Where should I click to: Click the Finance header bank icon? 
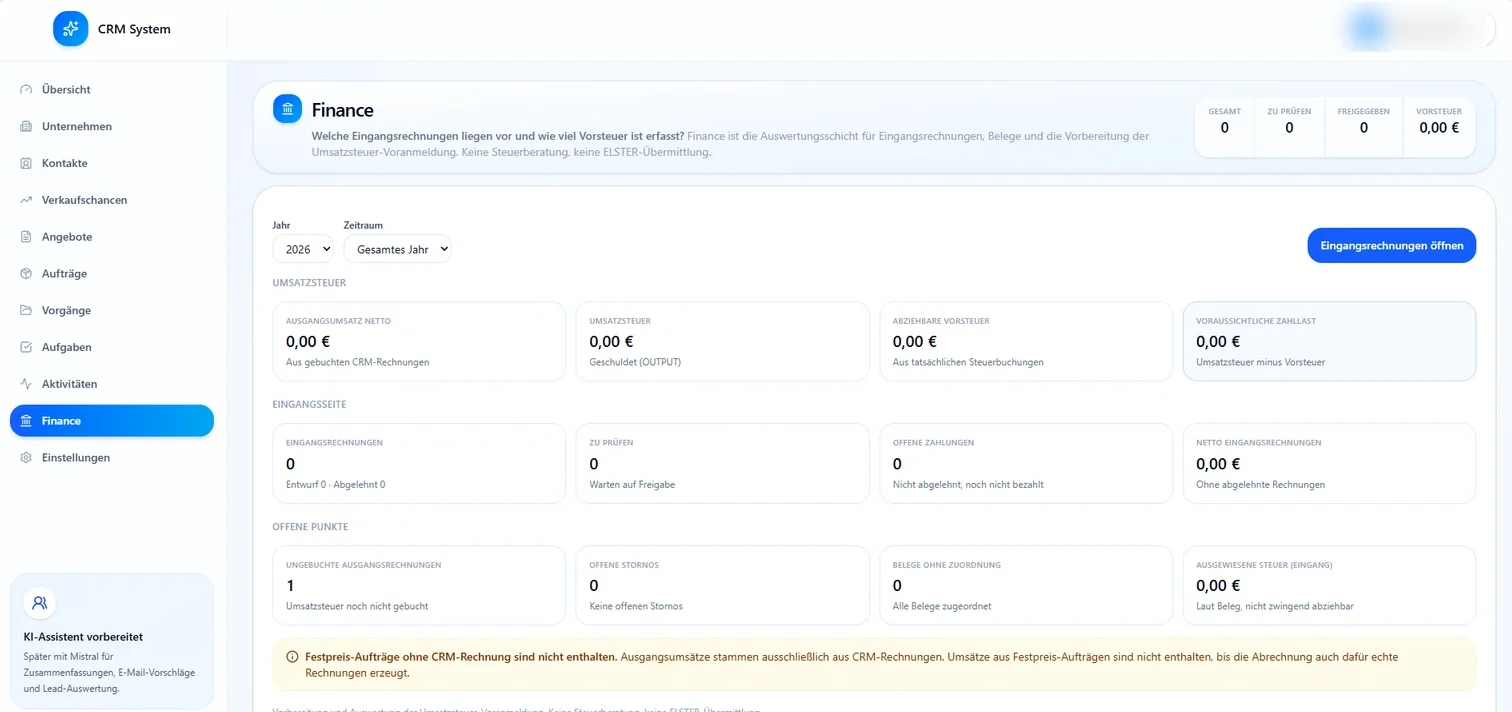coord(287,109)
